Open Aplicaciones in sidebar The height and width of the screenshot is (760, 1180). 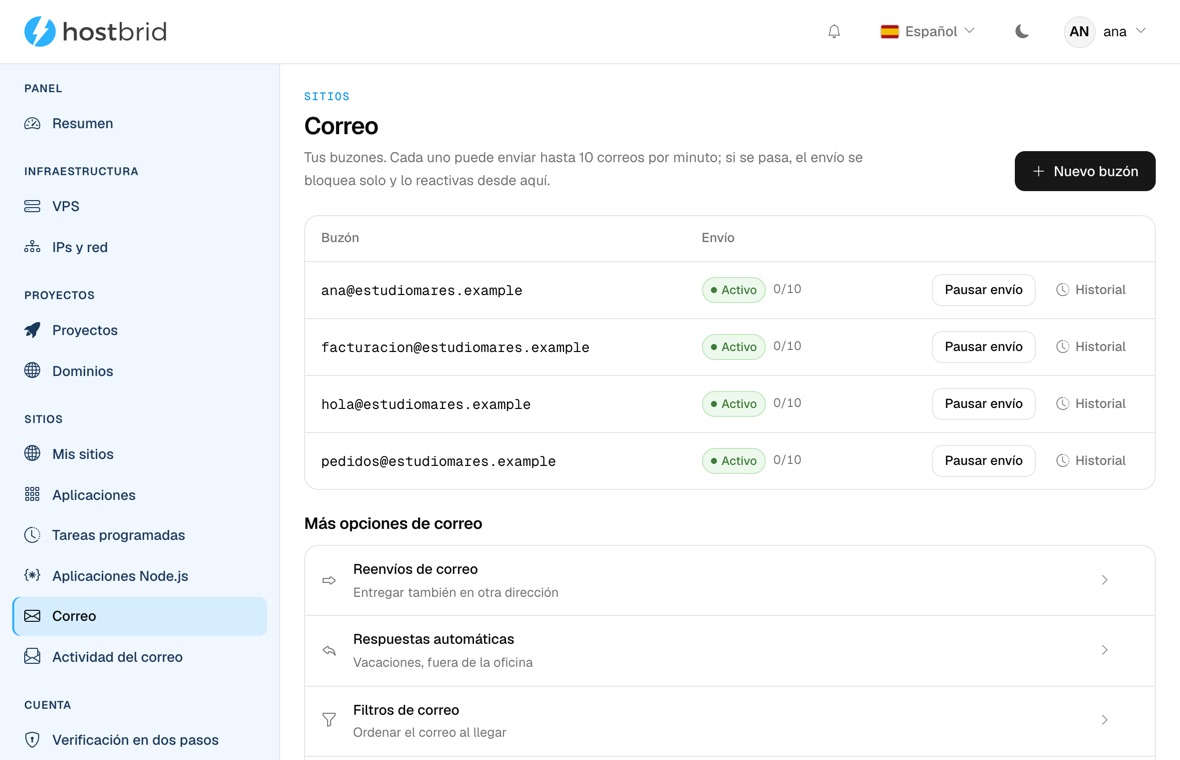[x=140, y=494]
